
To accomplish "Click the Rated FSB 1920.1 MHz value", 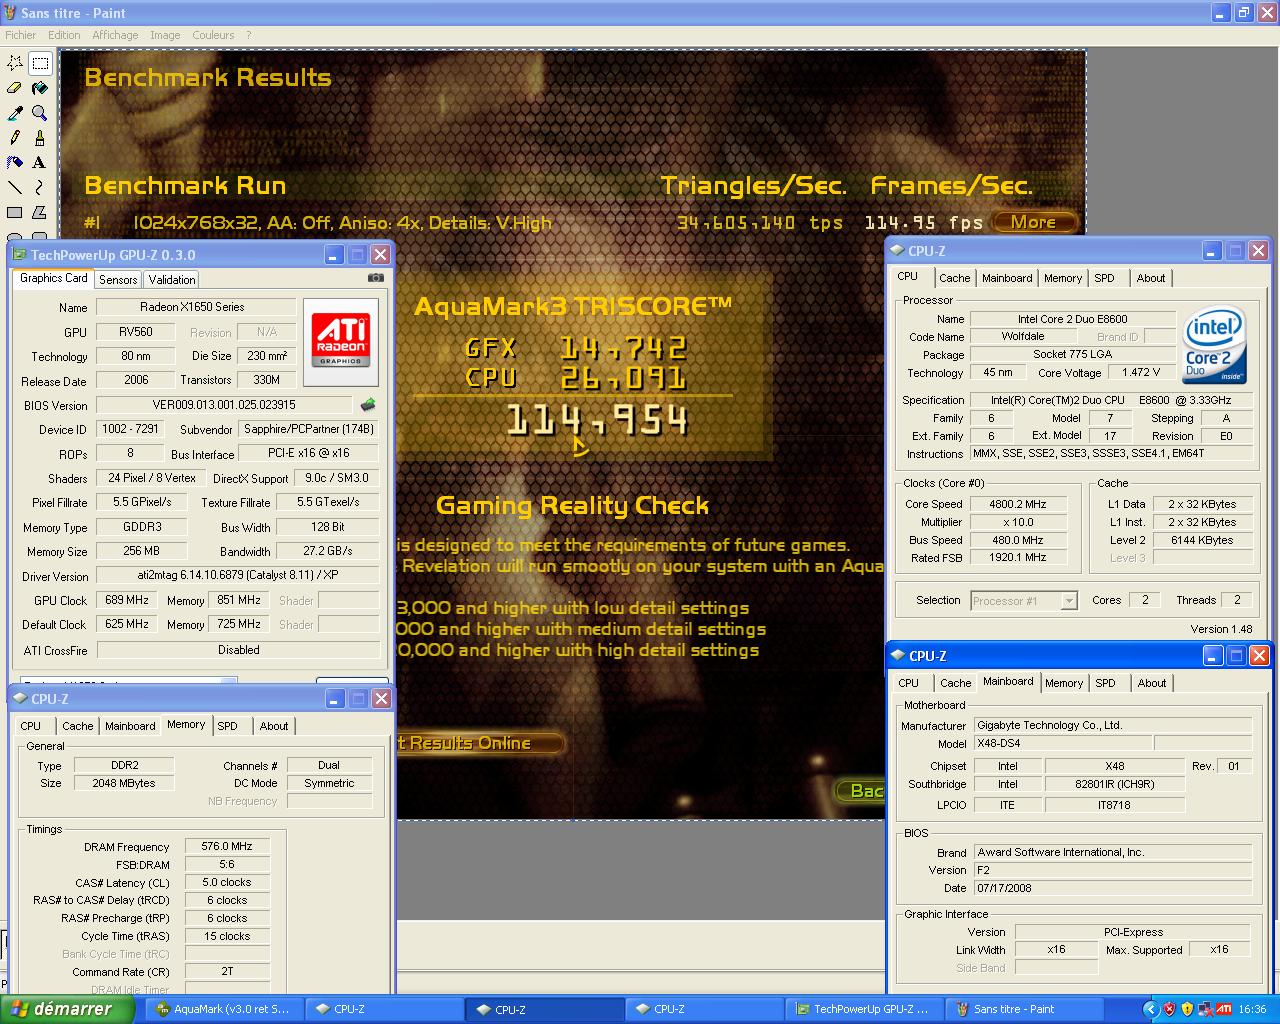I will (x=1017, y=558).
